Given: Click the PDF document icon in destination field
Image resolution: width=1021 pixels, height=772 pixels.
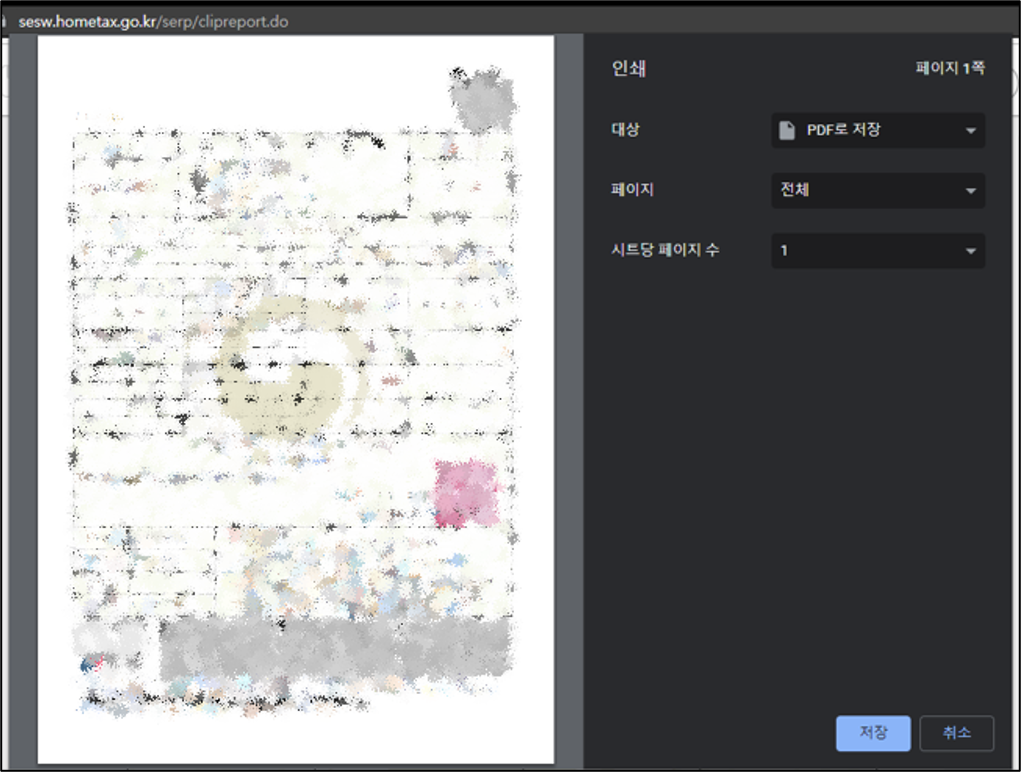Looking at the screenshot, I should click(x=787, y=130).
